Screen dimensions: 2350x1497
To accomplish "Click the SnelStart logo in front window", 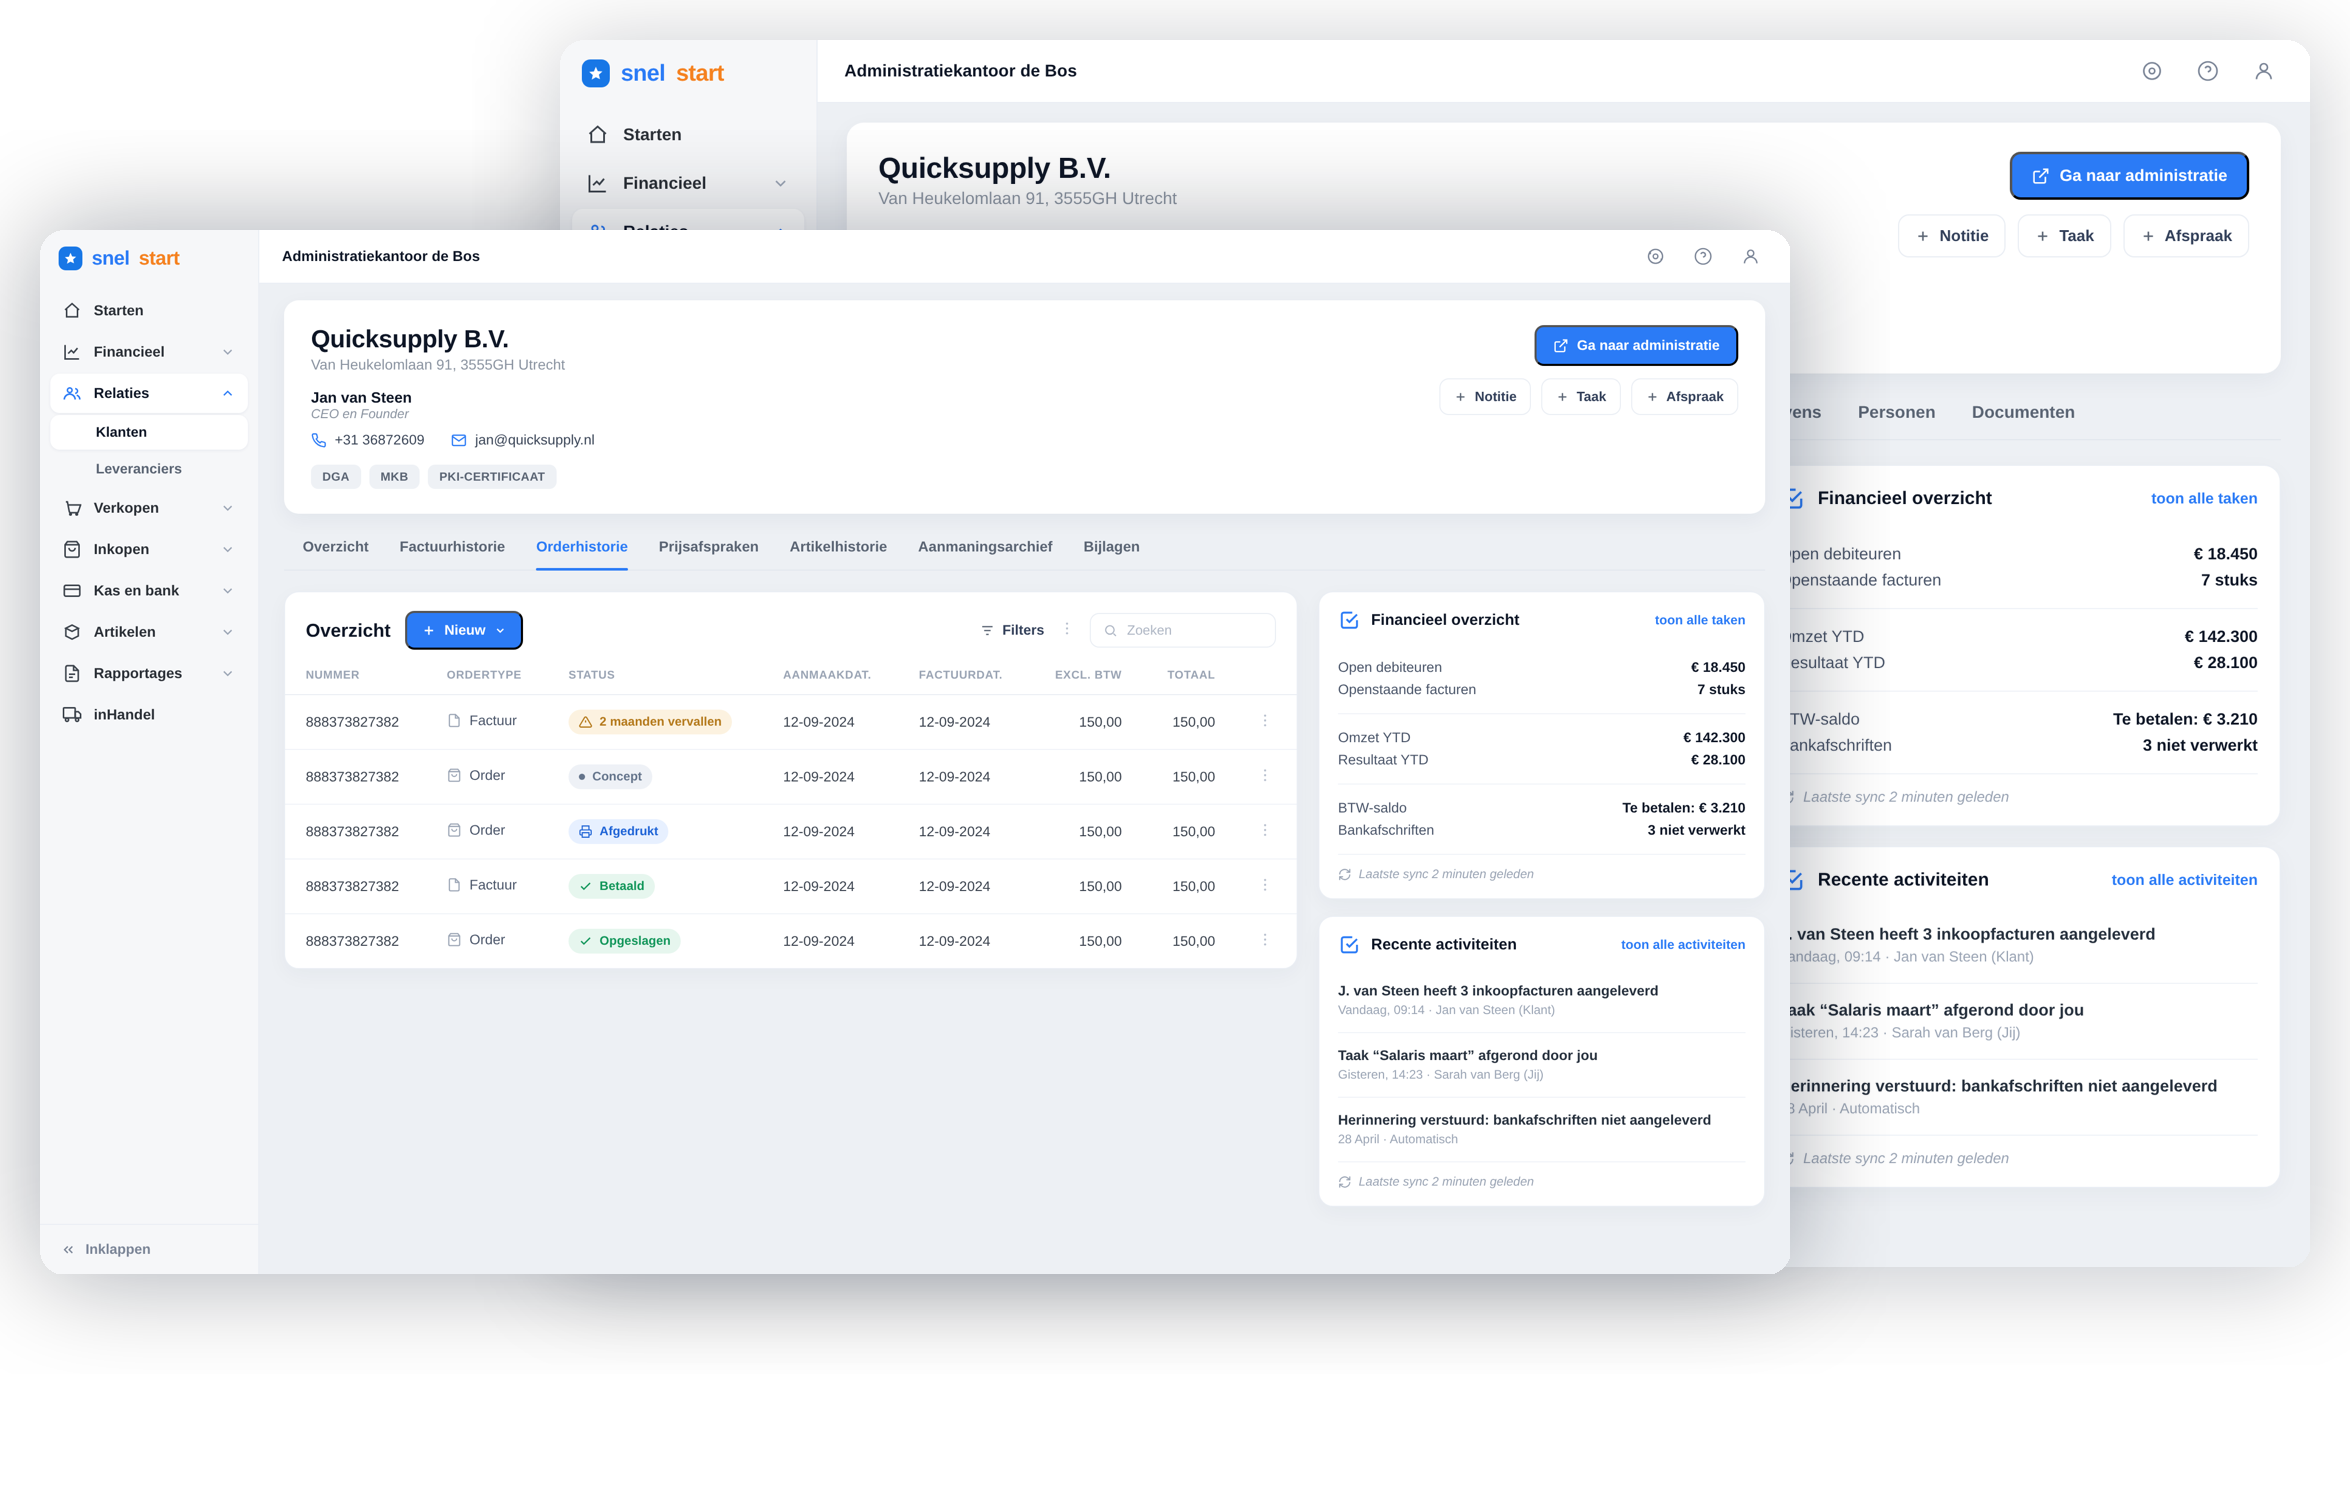I will 119,258.
